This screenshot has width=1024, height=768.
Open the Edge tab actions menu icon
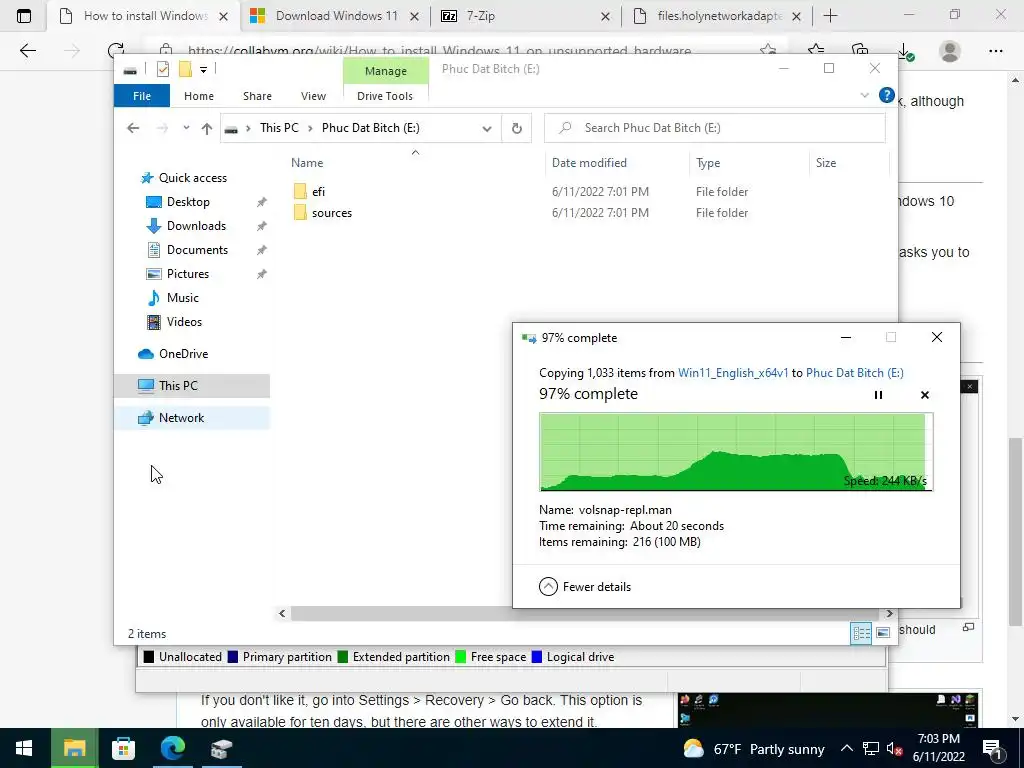point(24,16)
